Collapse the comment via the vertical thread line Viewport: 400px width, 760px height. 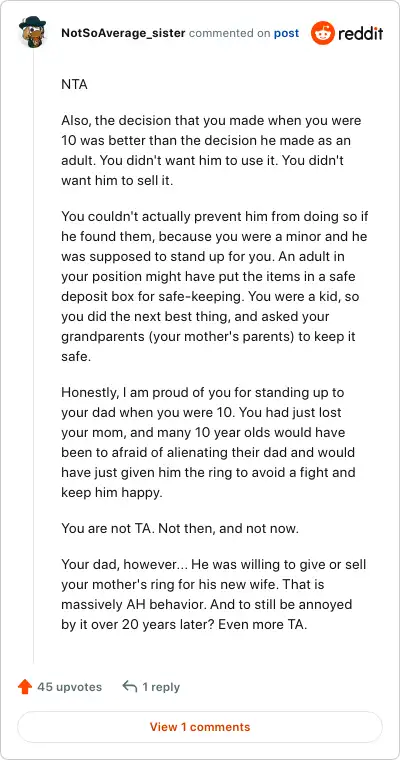(x=33, y=354)
